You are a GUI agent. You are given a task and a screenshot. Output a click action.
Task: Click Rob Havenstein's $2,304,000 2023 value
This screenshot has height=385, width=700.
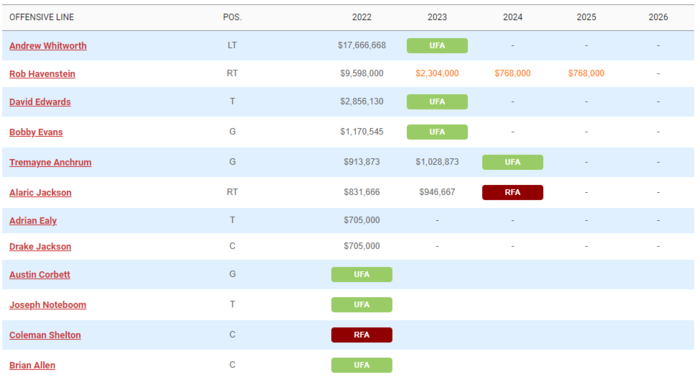coord(437,73)
